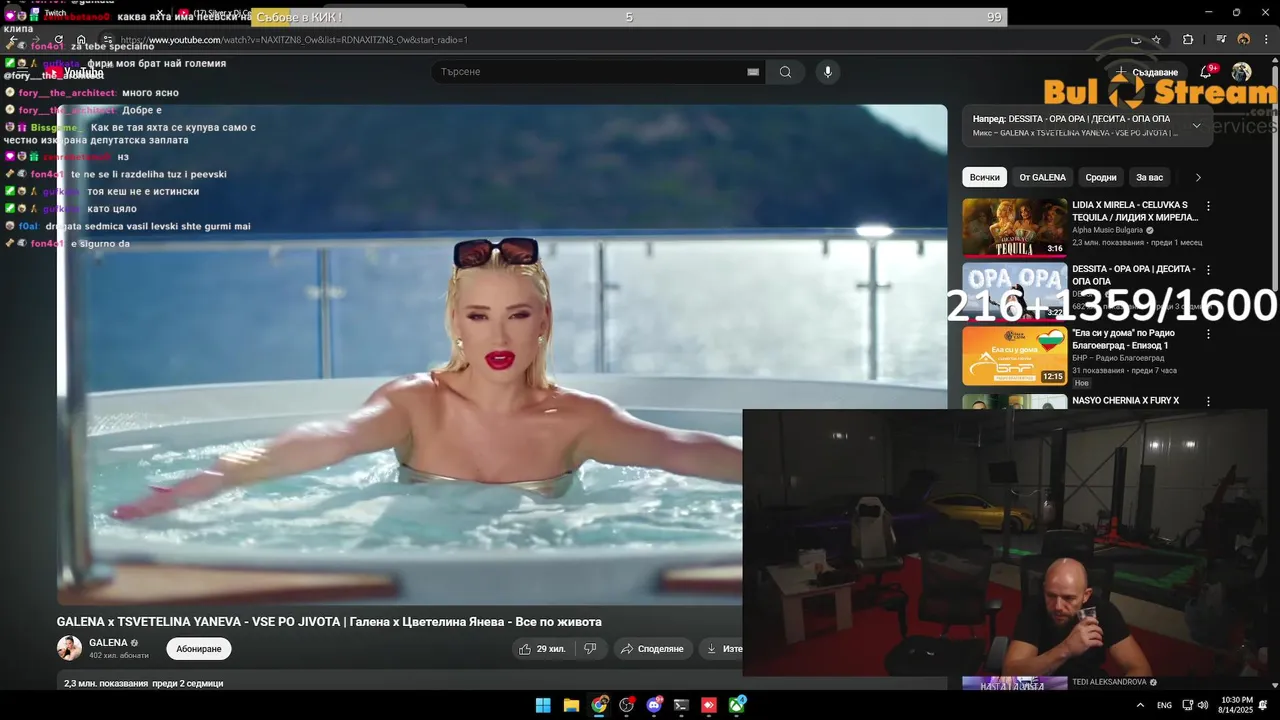The height and width of the screenshot is (720, 1280).
Task: Open File Explorer from taskbar
Action: pyautogui.click(x=571, y=705)
